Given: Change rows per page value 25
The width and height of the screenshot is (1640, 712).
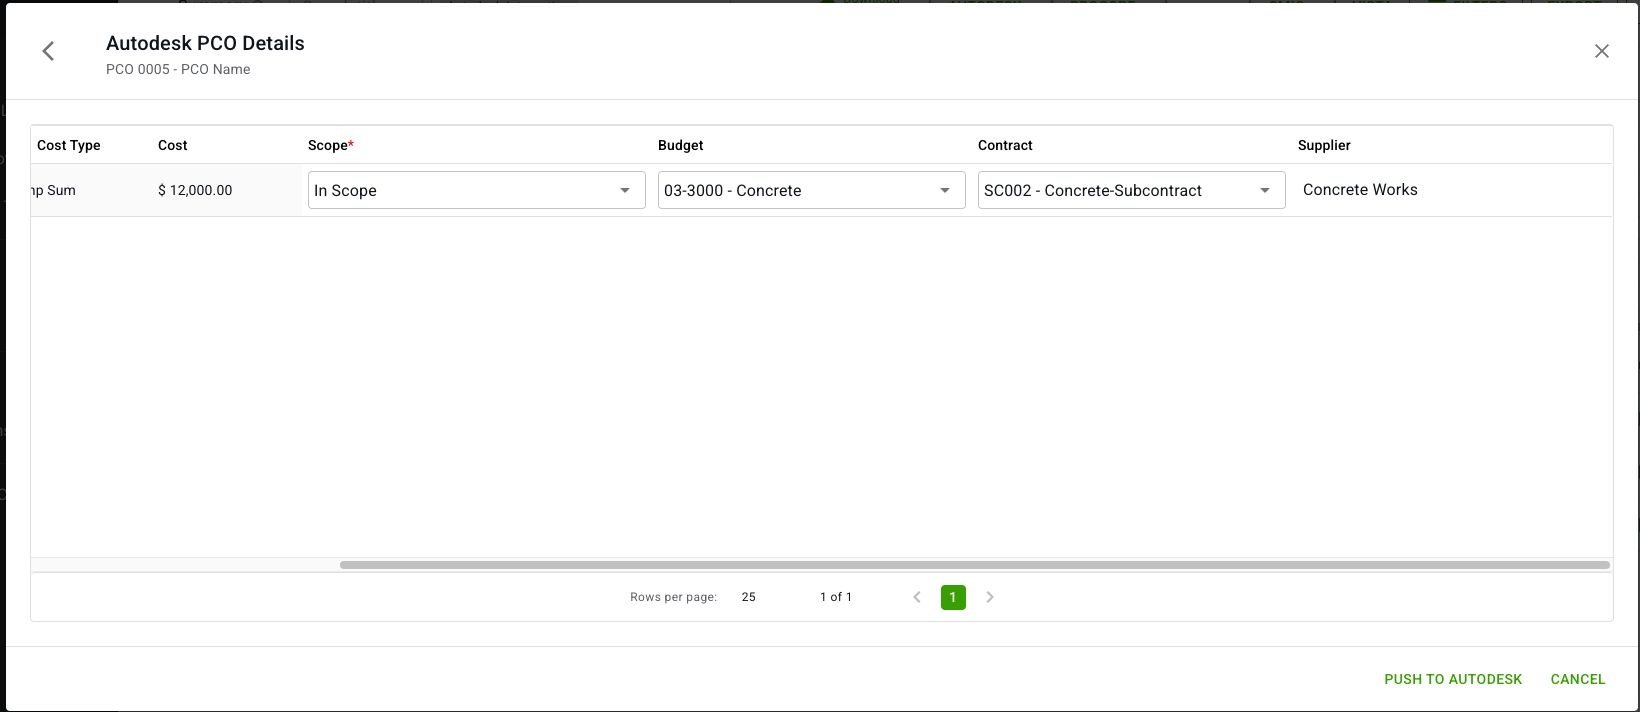Looking at the screenshot, I should pyautogui.click(x=749, y=597).
